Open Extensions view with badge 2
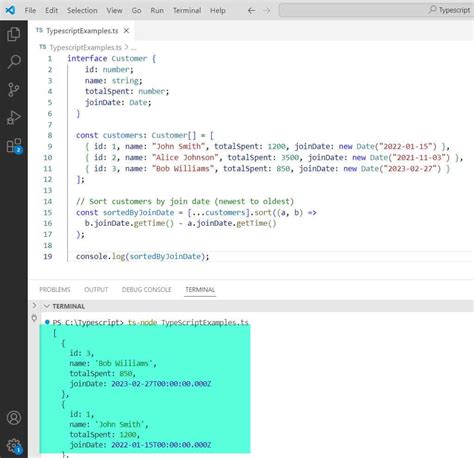This screenshot has width=474, height=458. 14,146
